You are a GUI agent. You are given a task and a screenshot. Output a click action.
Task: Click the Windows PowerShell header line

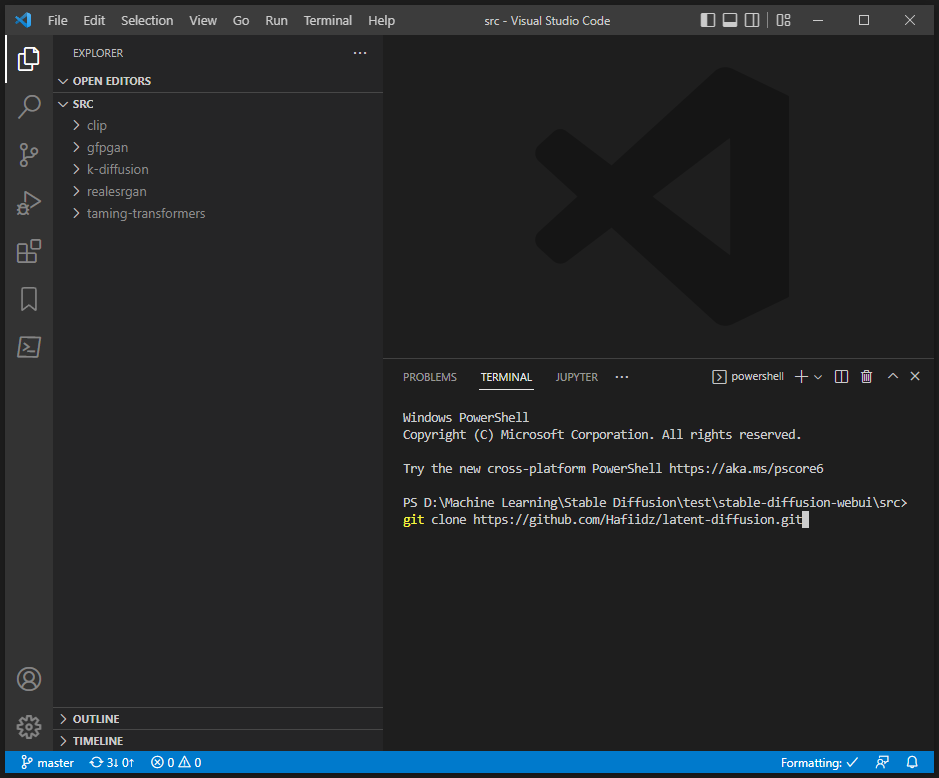(x=465, y=417)
